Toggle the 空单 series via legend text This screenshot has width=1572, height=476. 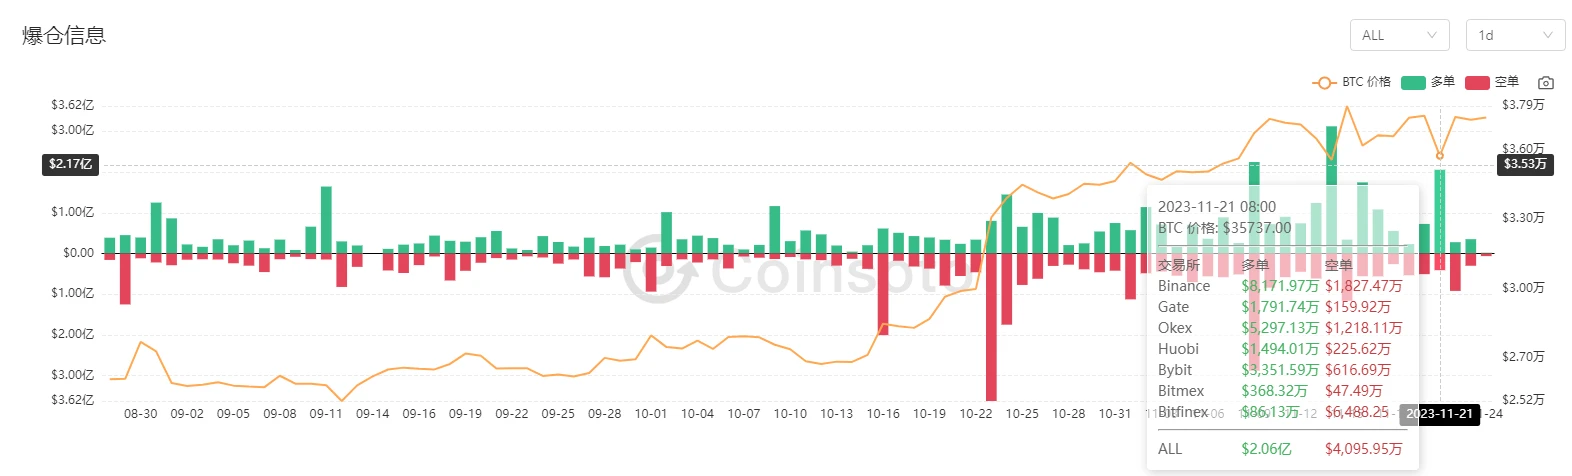pyautogui.click(x=1507, y=82)
